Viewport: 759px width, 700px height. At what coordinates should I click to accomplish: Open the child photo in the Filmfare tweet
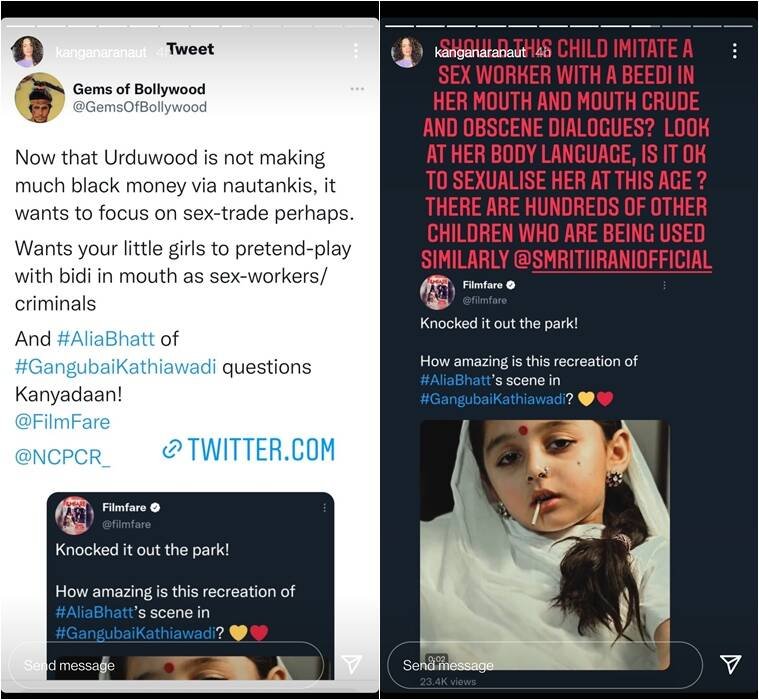click(x=544, y=540)
